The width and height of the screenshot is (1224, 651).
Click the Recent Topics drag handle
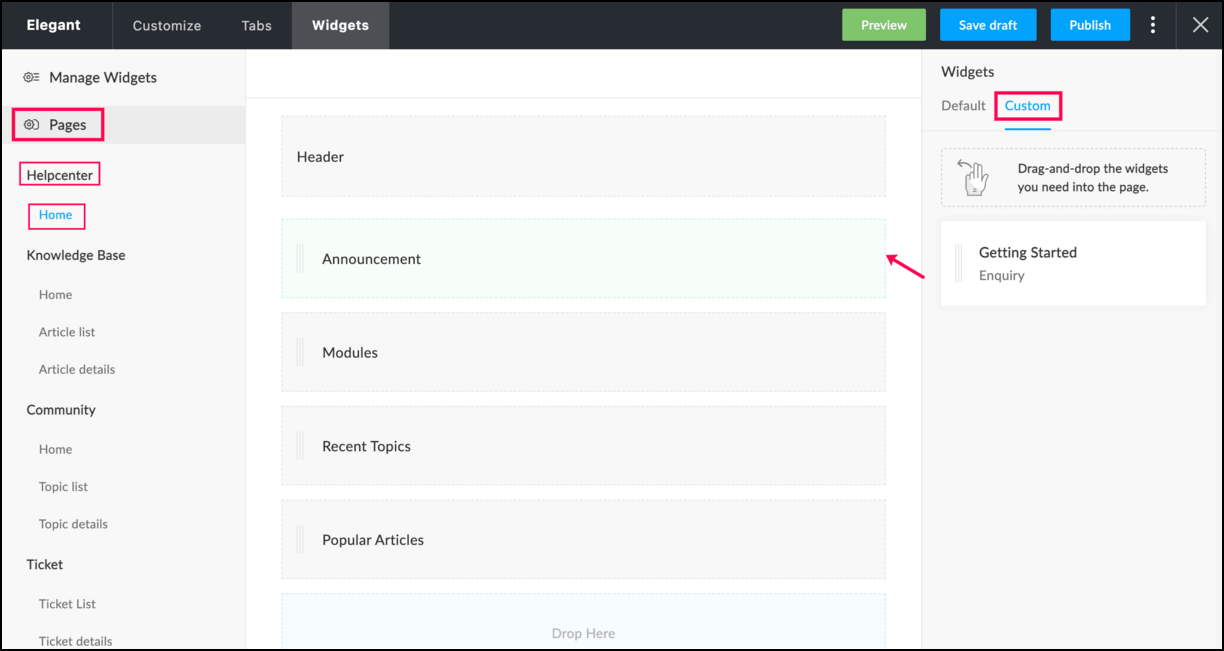pyautogui.click(x=300, y=446)
